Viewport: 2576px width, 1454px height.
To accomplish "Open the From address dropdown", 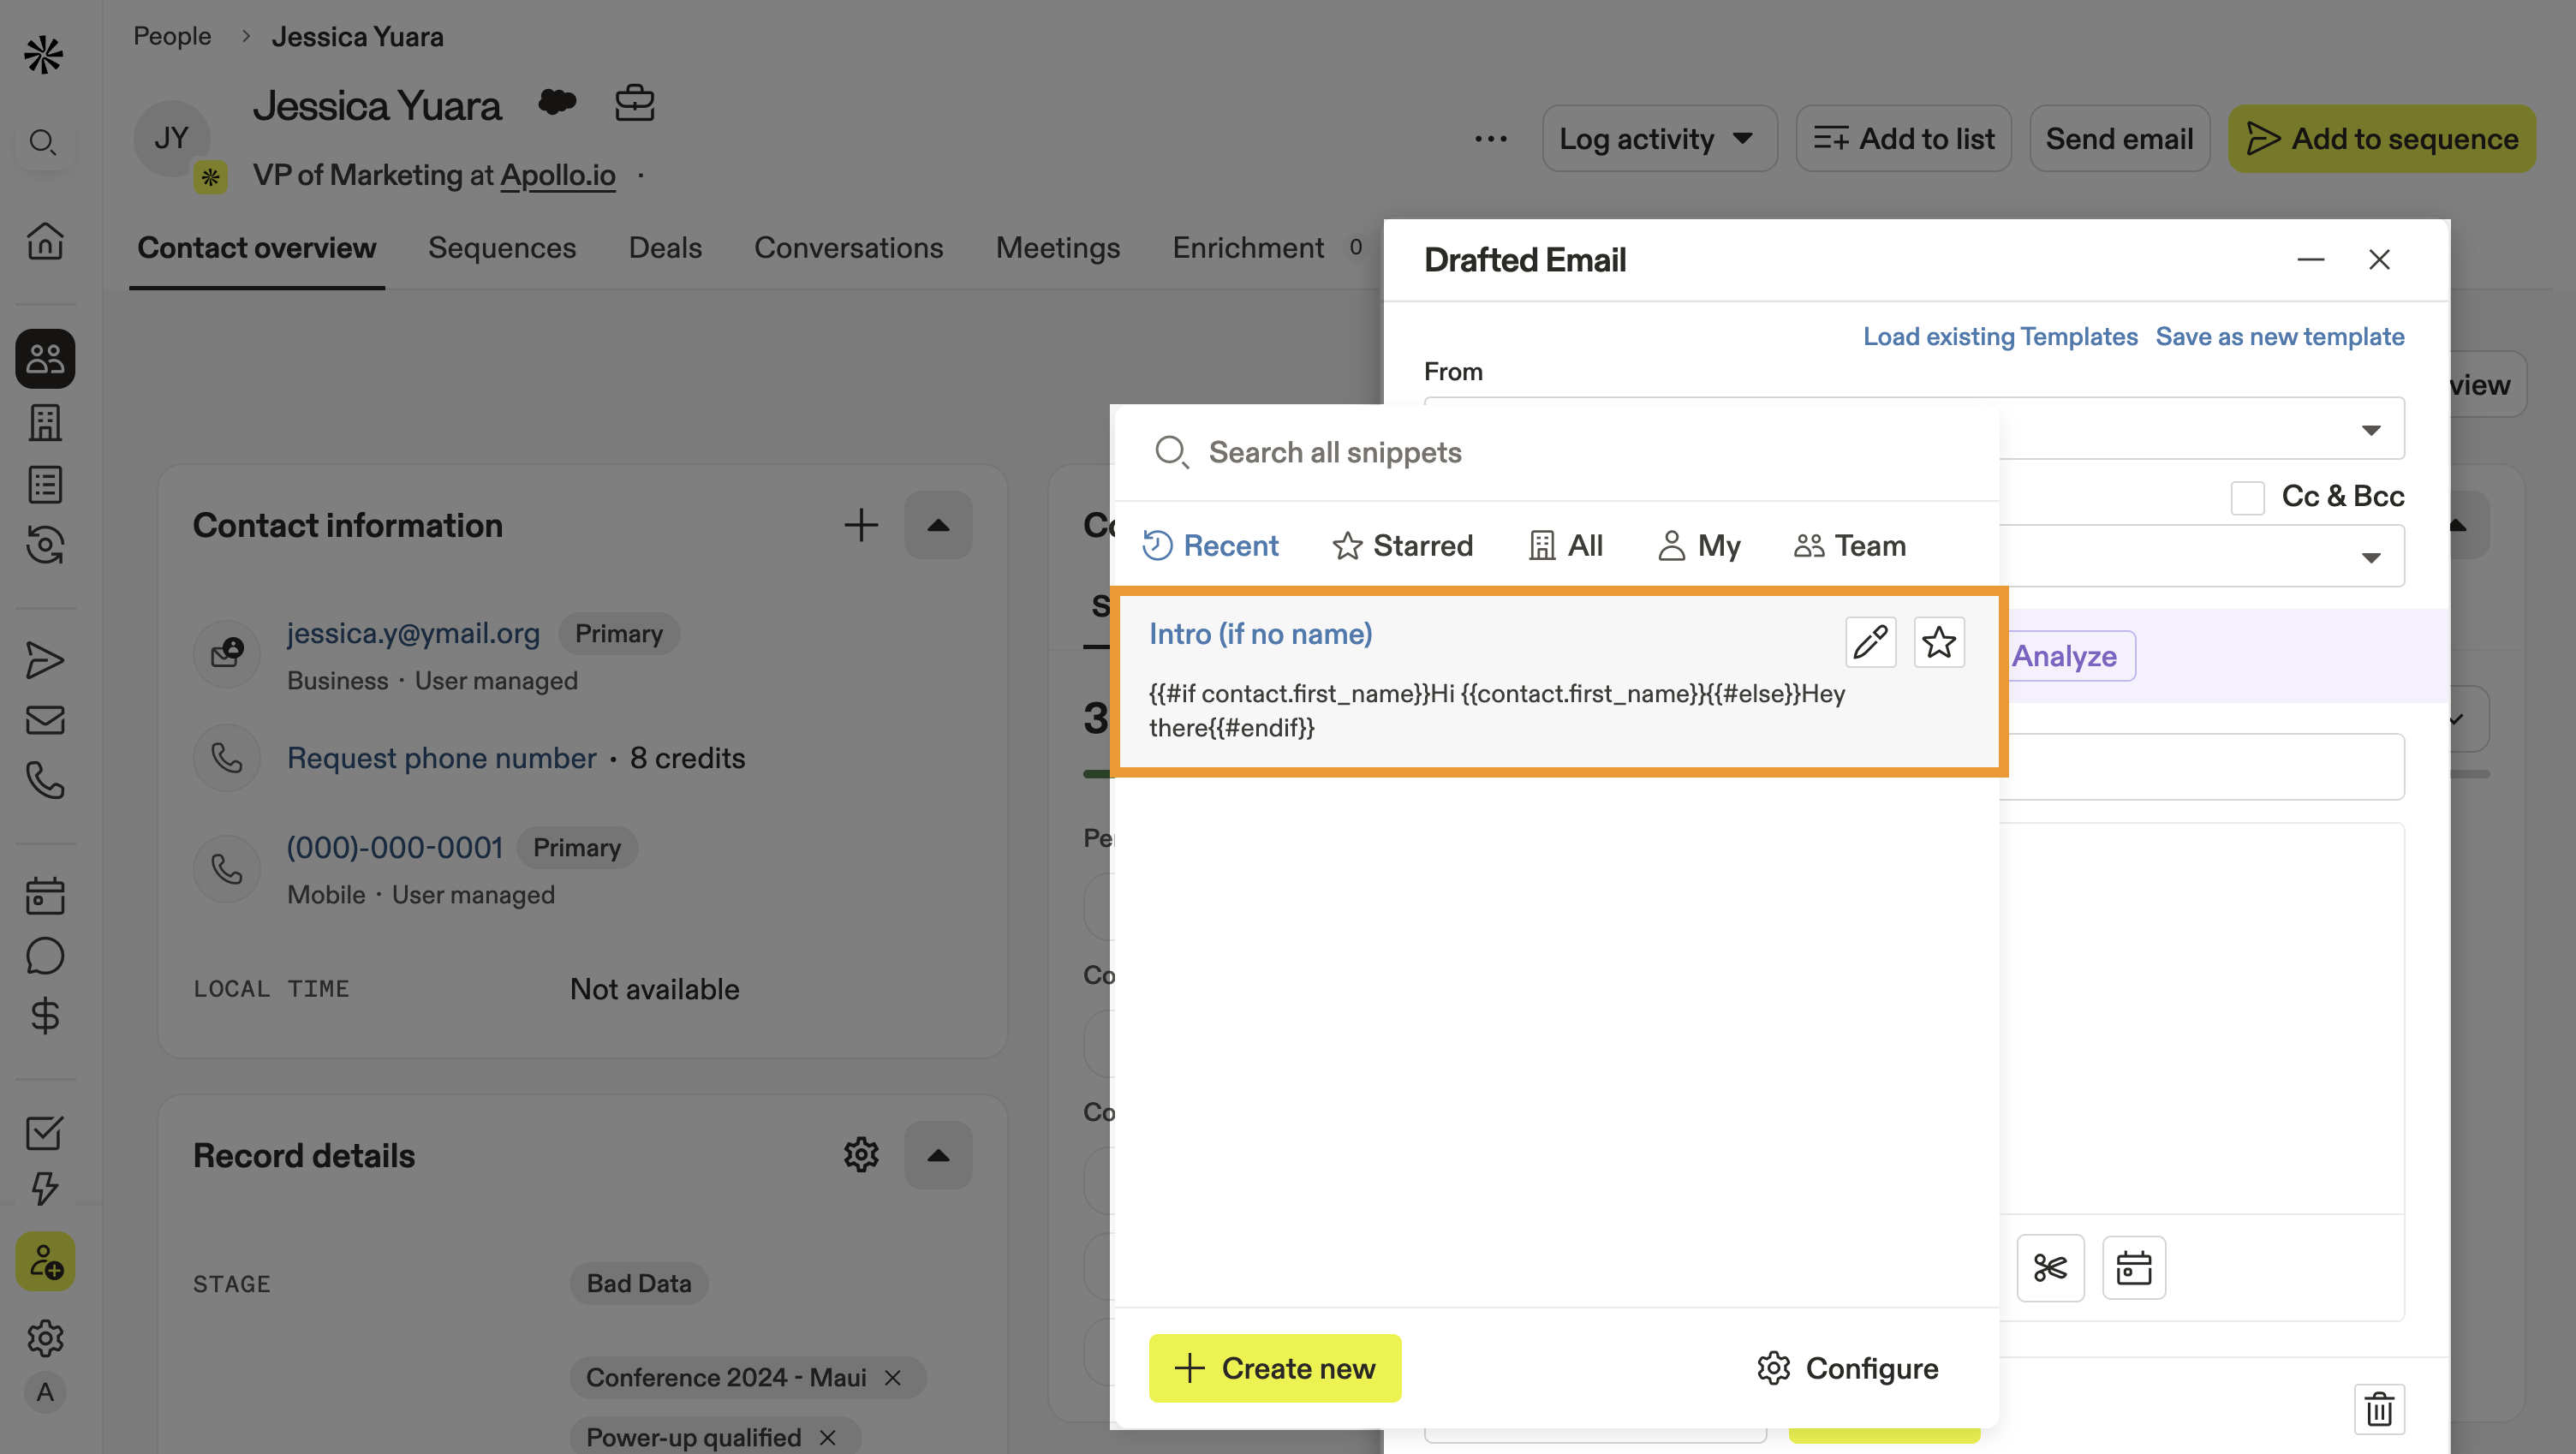I will pos(2369,430).
